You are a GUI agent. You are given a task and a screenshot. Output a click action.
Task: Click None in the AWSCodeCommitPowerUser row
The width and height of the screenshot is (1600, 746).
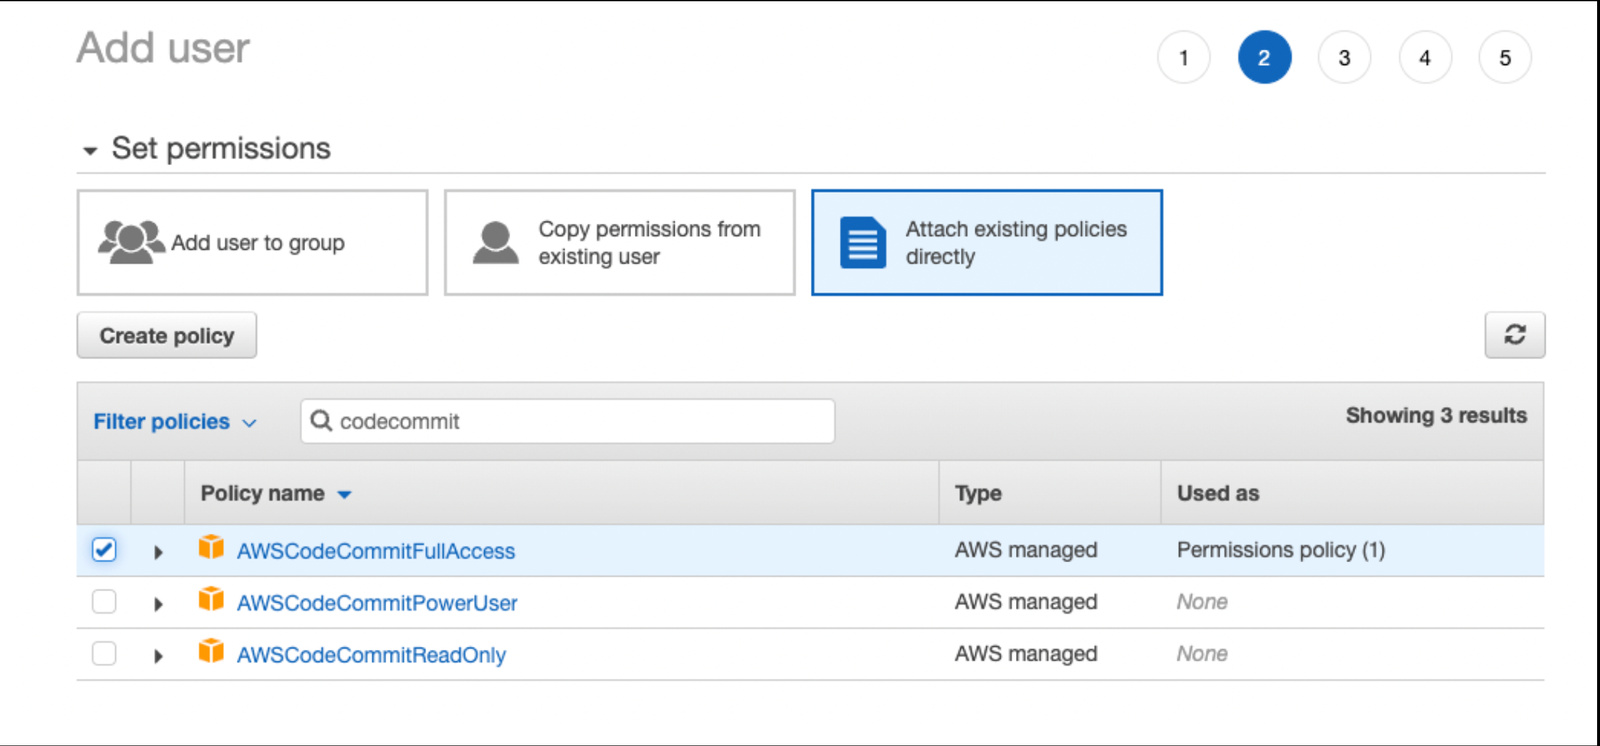(1202, 602)
